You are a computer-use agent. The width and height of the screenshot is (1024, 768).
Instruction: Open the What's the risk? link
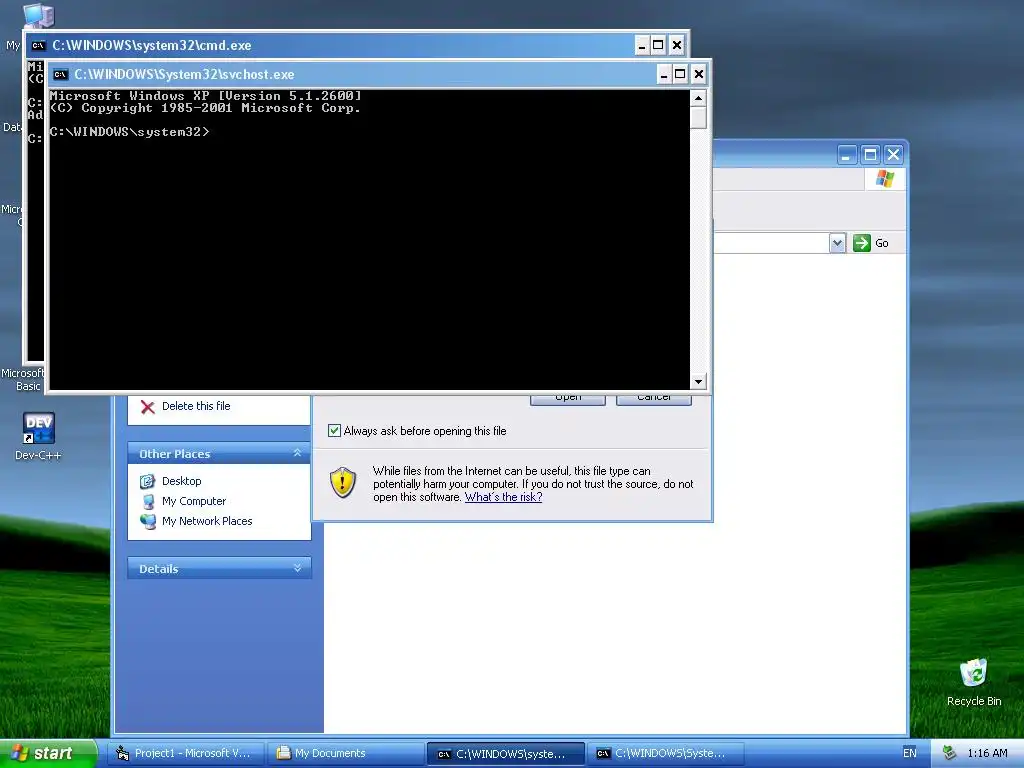click(x=503, y=497)
